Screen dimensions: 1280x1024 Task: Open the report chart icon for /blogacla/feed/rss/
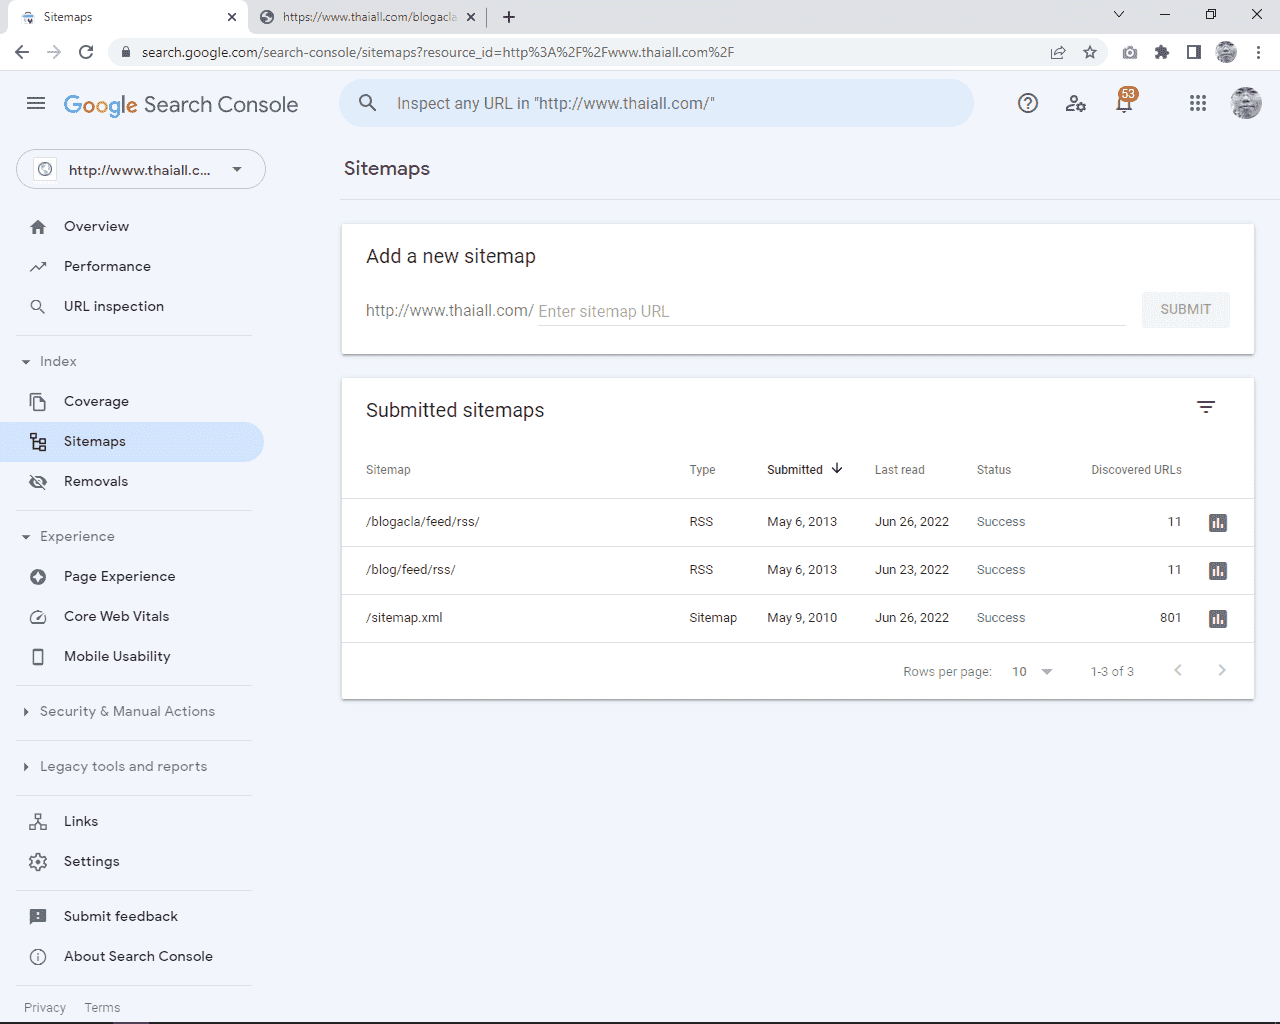(x=1217, y=523)
